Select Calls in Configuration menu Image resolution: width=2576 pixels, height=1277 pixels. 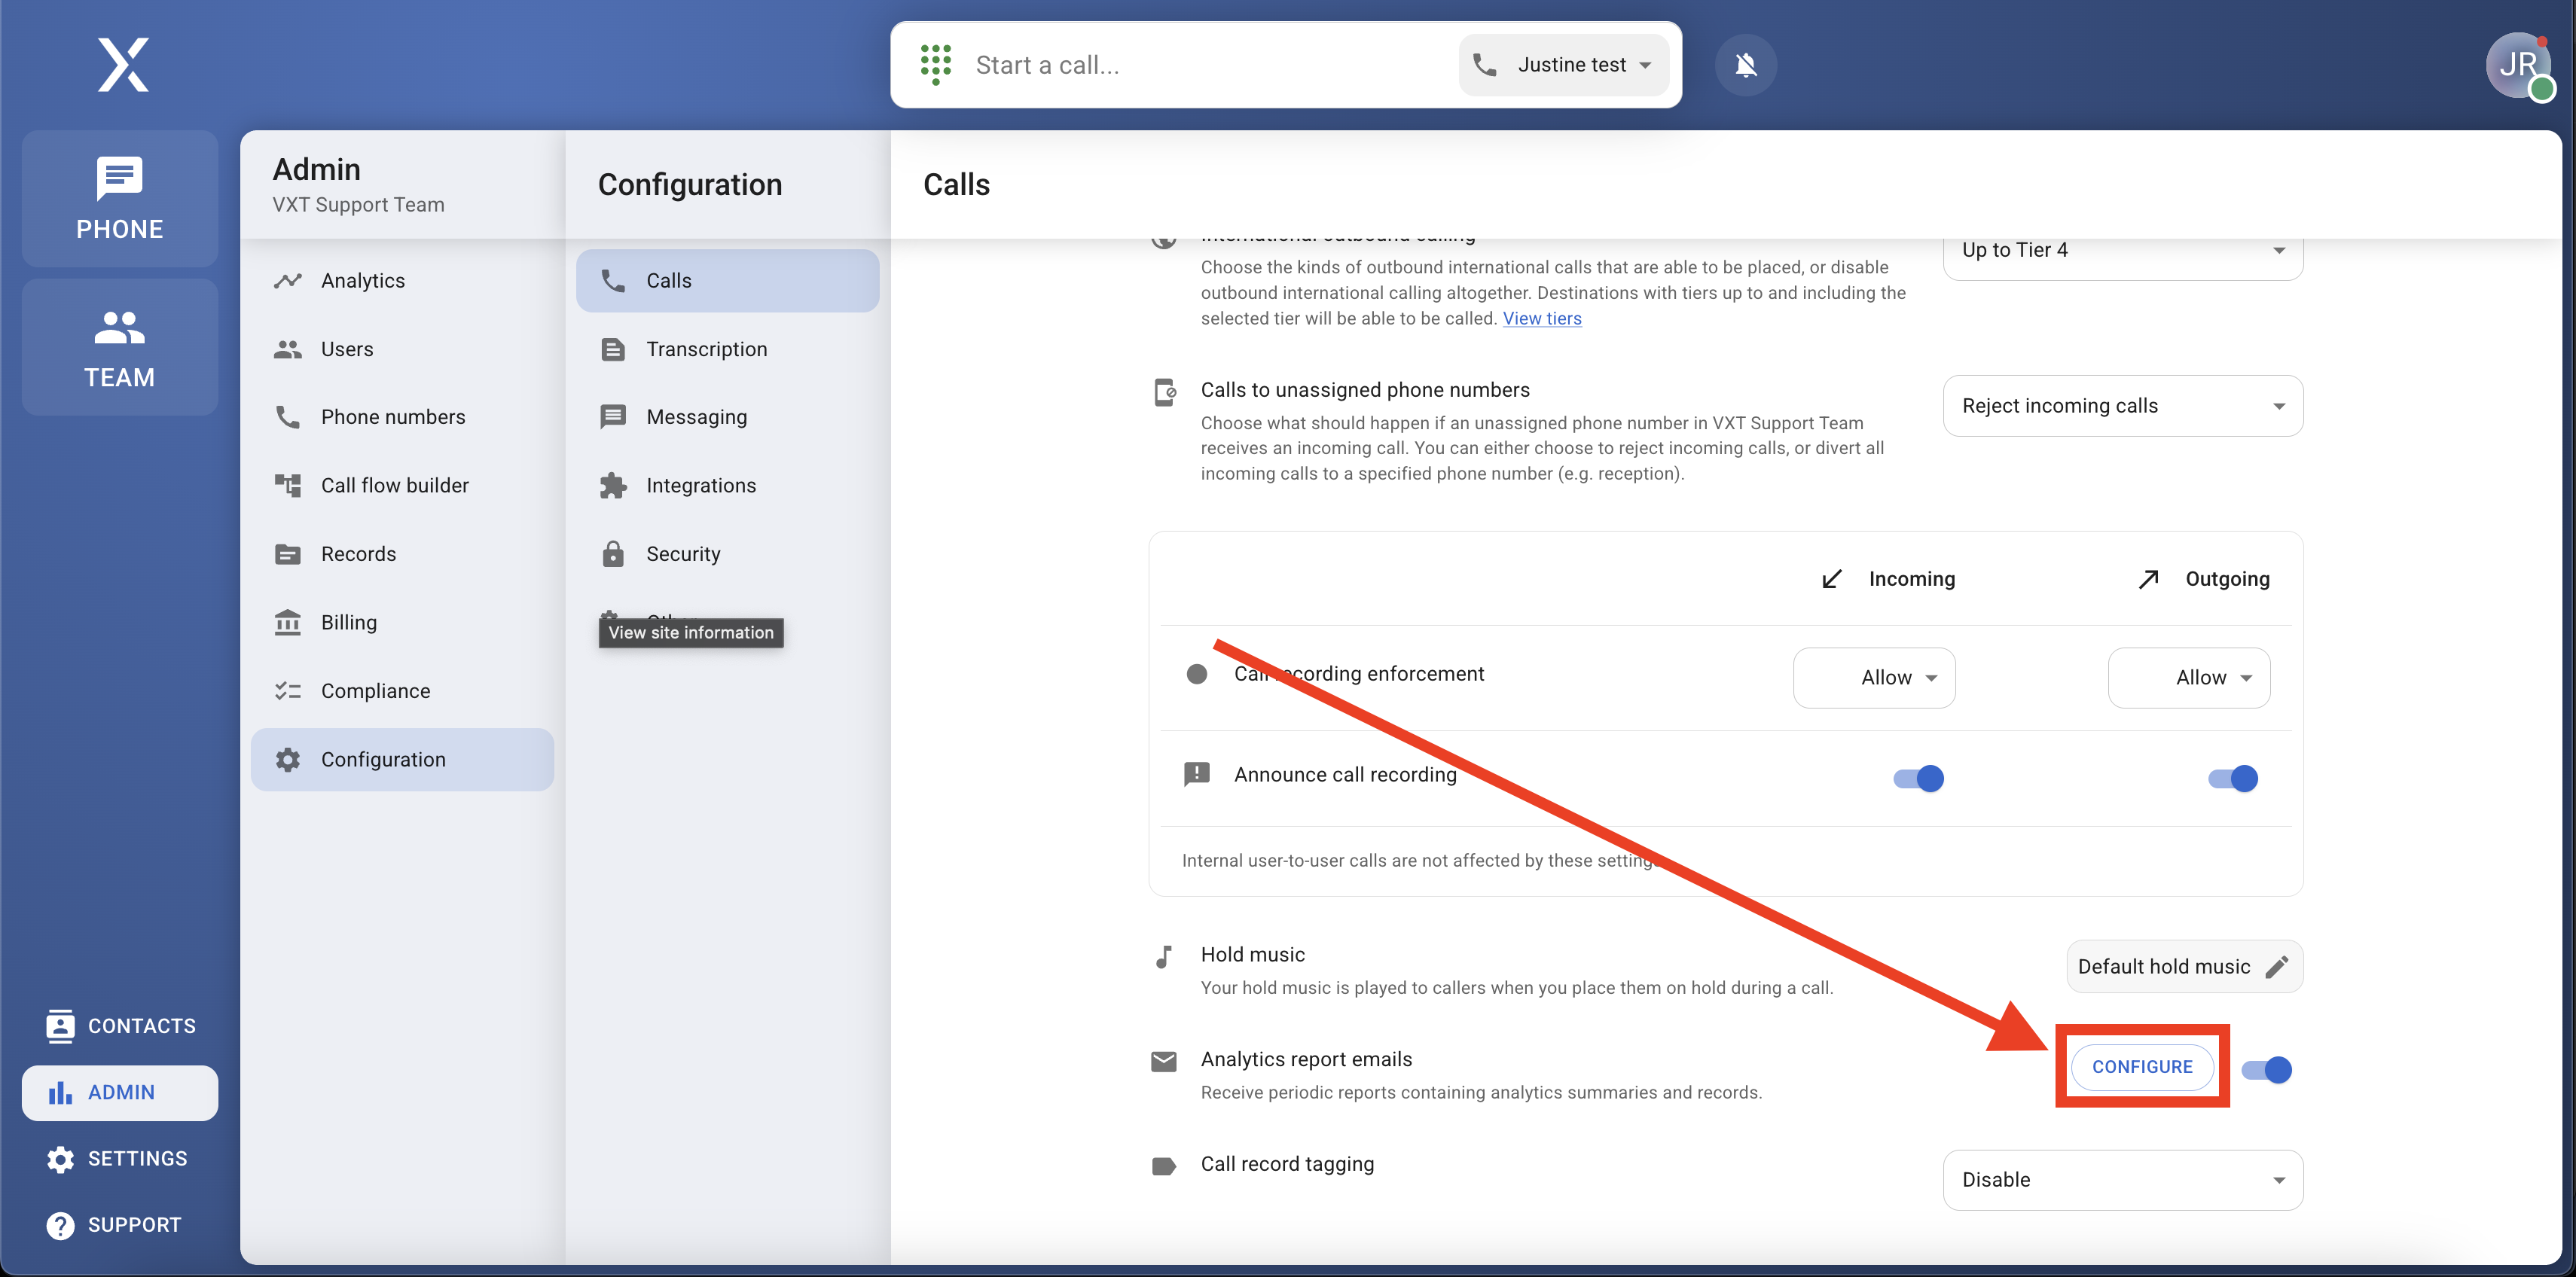click(x=727, y=281)
